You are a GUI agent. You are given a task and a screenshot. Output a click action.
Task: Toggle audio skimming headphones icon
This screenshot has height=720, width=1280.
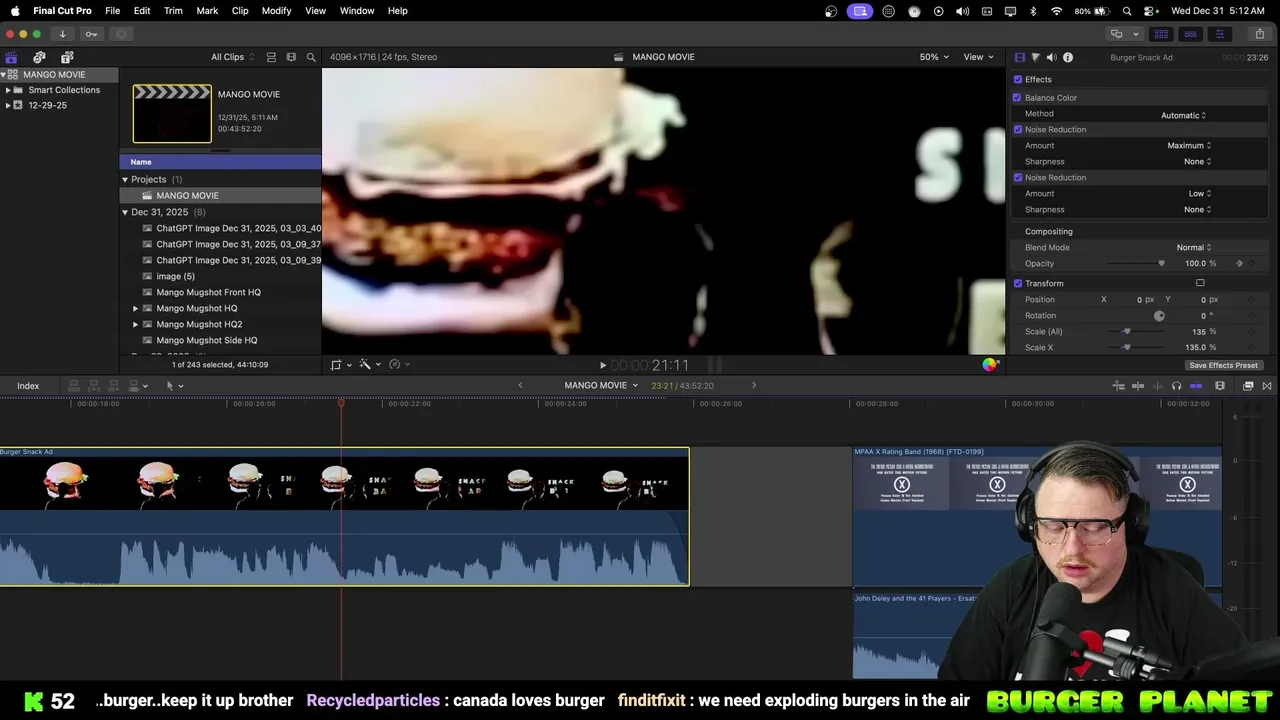(x=1176, y=386)
